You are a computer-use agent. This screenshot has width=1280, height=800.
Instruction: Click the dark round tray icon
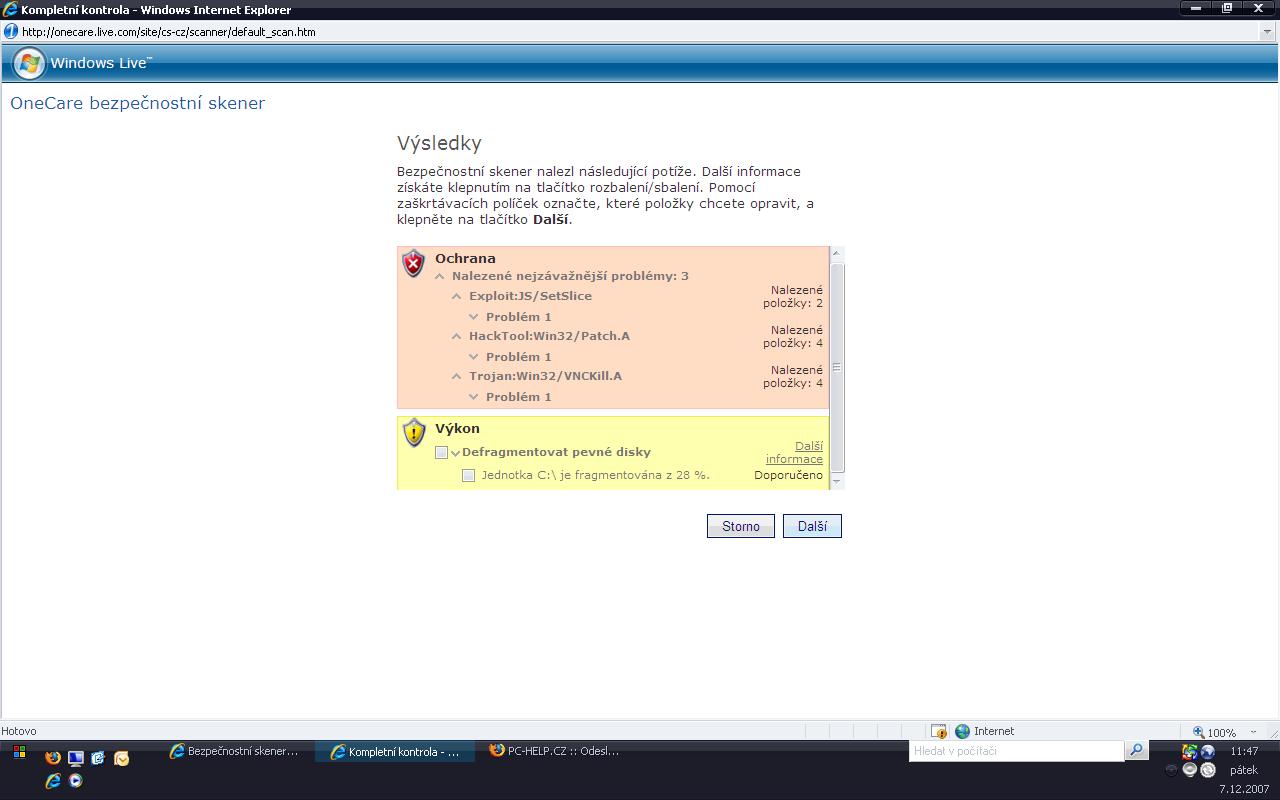[1171, 770]
